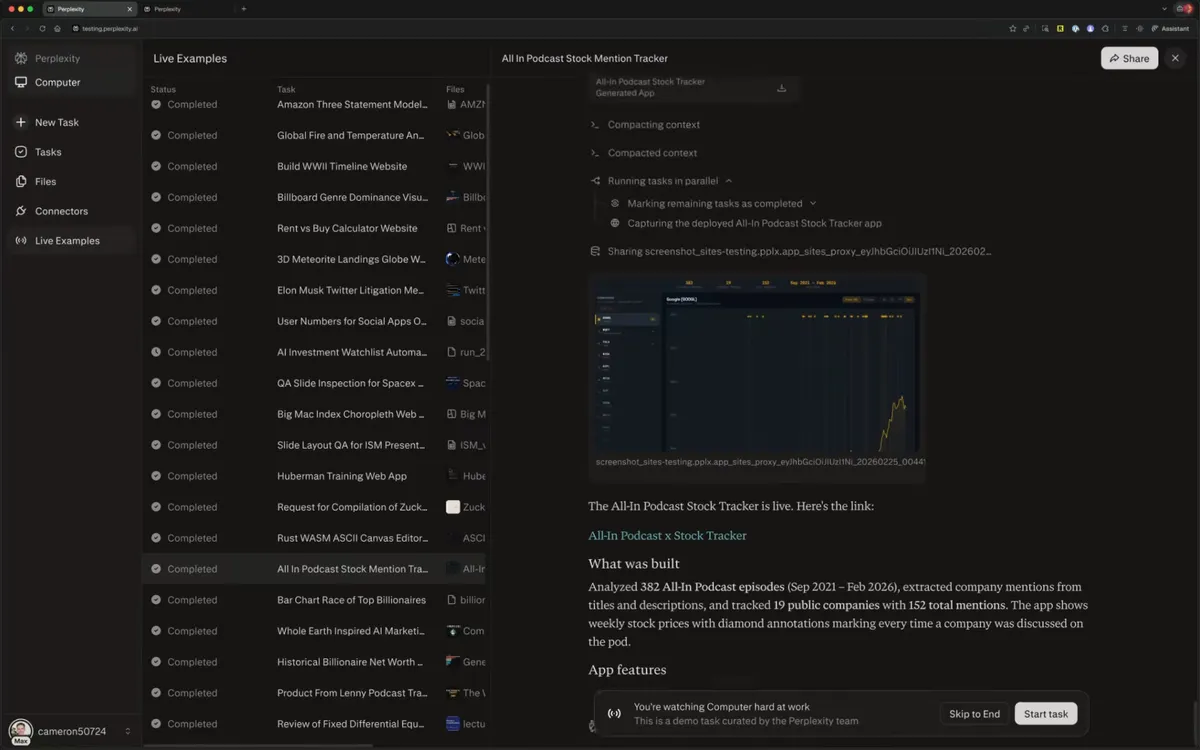Click the download icon on Generated App card
The image size is (1200, 750).
pos(781,88)
